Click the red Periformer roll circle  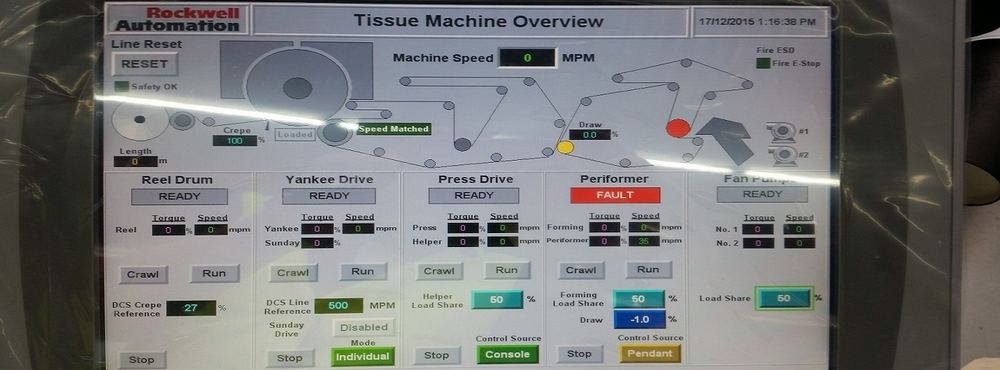[678, 128]
